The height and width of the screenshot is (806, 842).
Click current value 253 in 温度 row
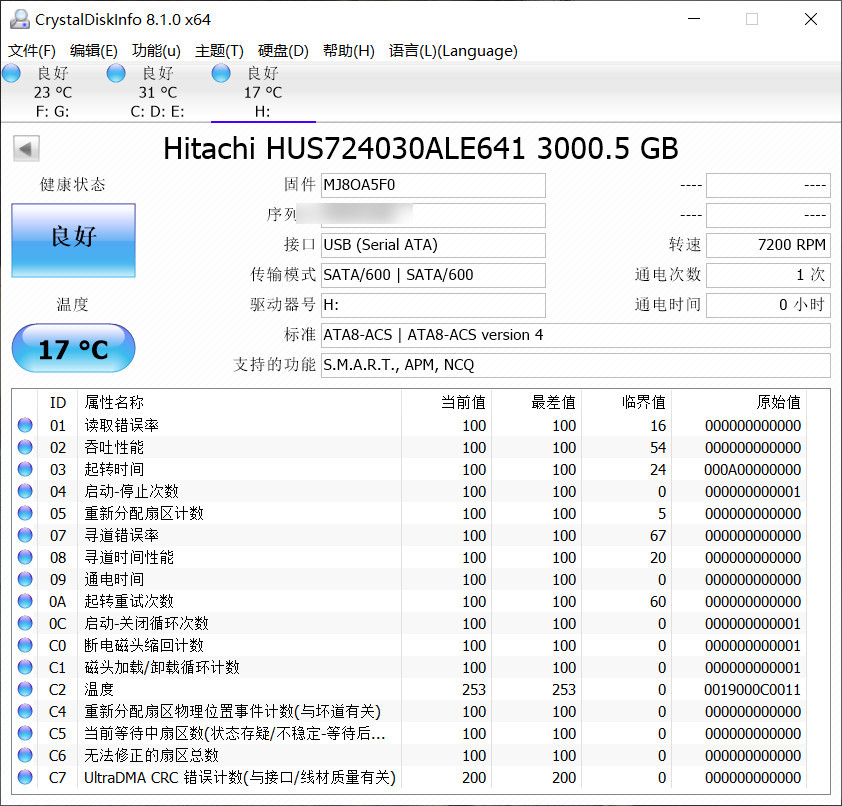(474, 689)
